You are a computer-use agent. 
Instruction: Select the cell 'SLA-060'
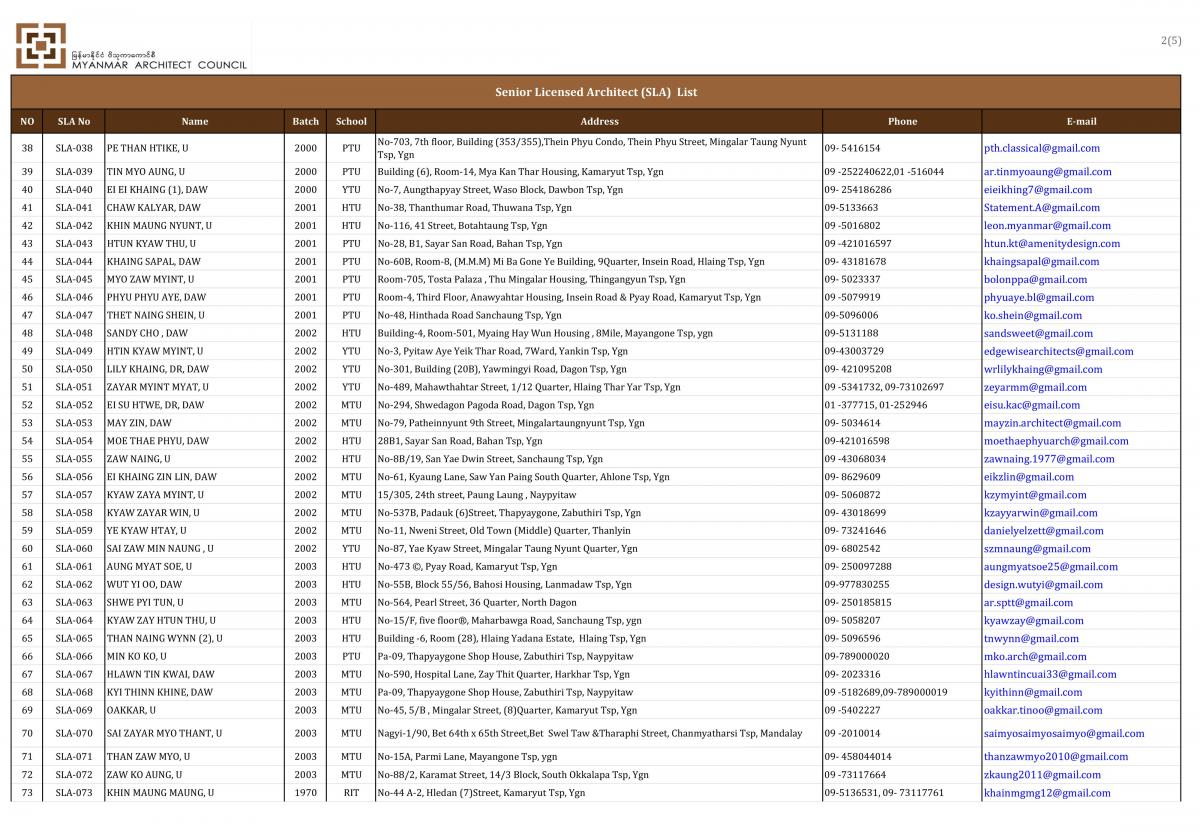click(x=74, y=549)
